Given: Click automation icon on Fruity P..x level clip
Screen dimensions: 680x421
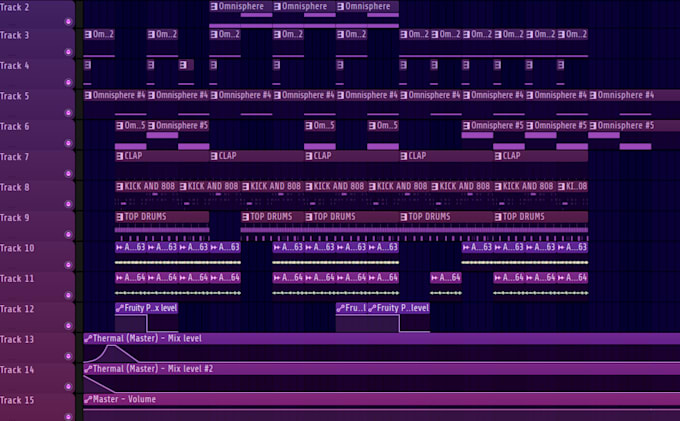Looking at the screenshot, I should tap(120, 308).
